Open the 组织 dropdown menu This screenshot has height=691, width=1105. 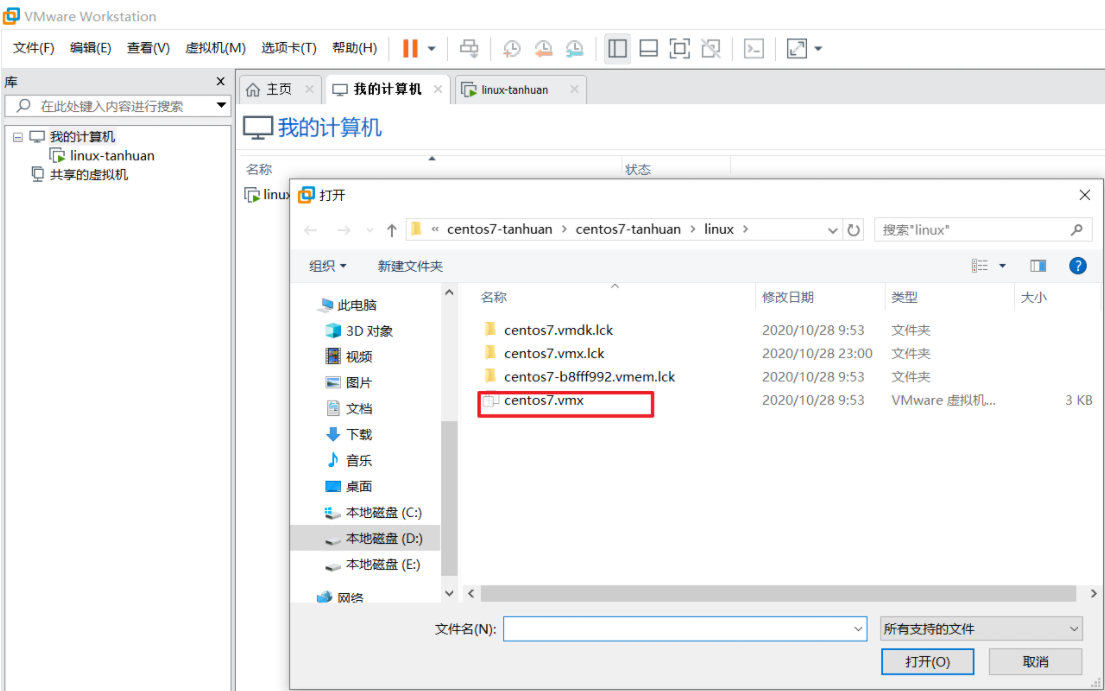(328, 266)
